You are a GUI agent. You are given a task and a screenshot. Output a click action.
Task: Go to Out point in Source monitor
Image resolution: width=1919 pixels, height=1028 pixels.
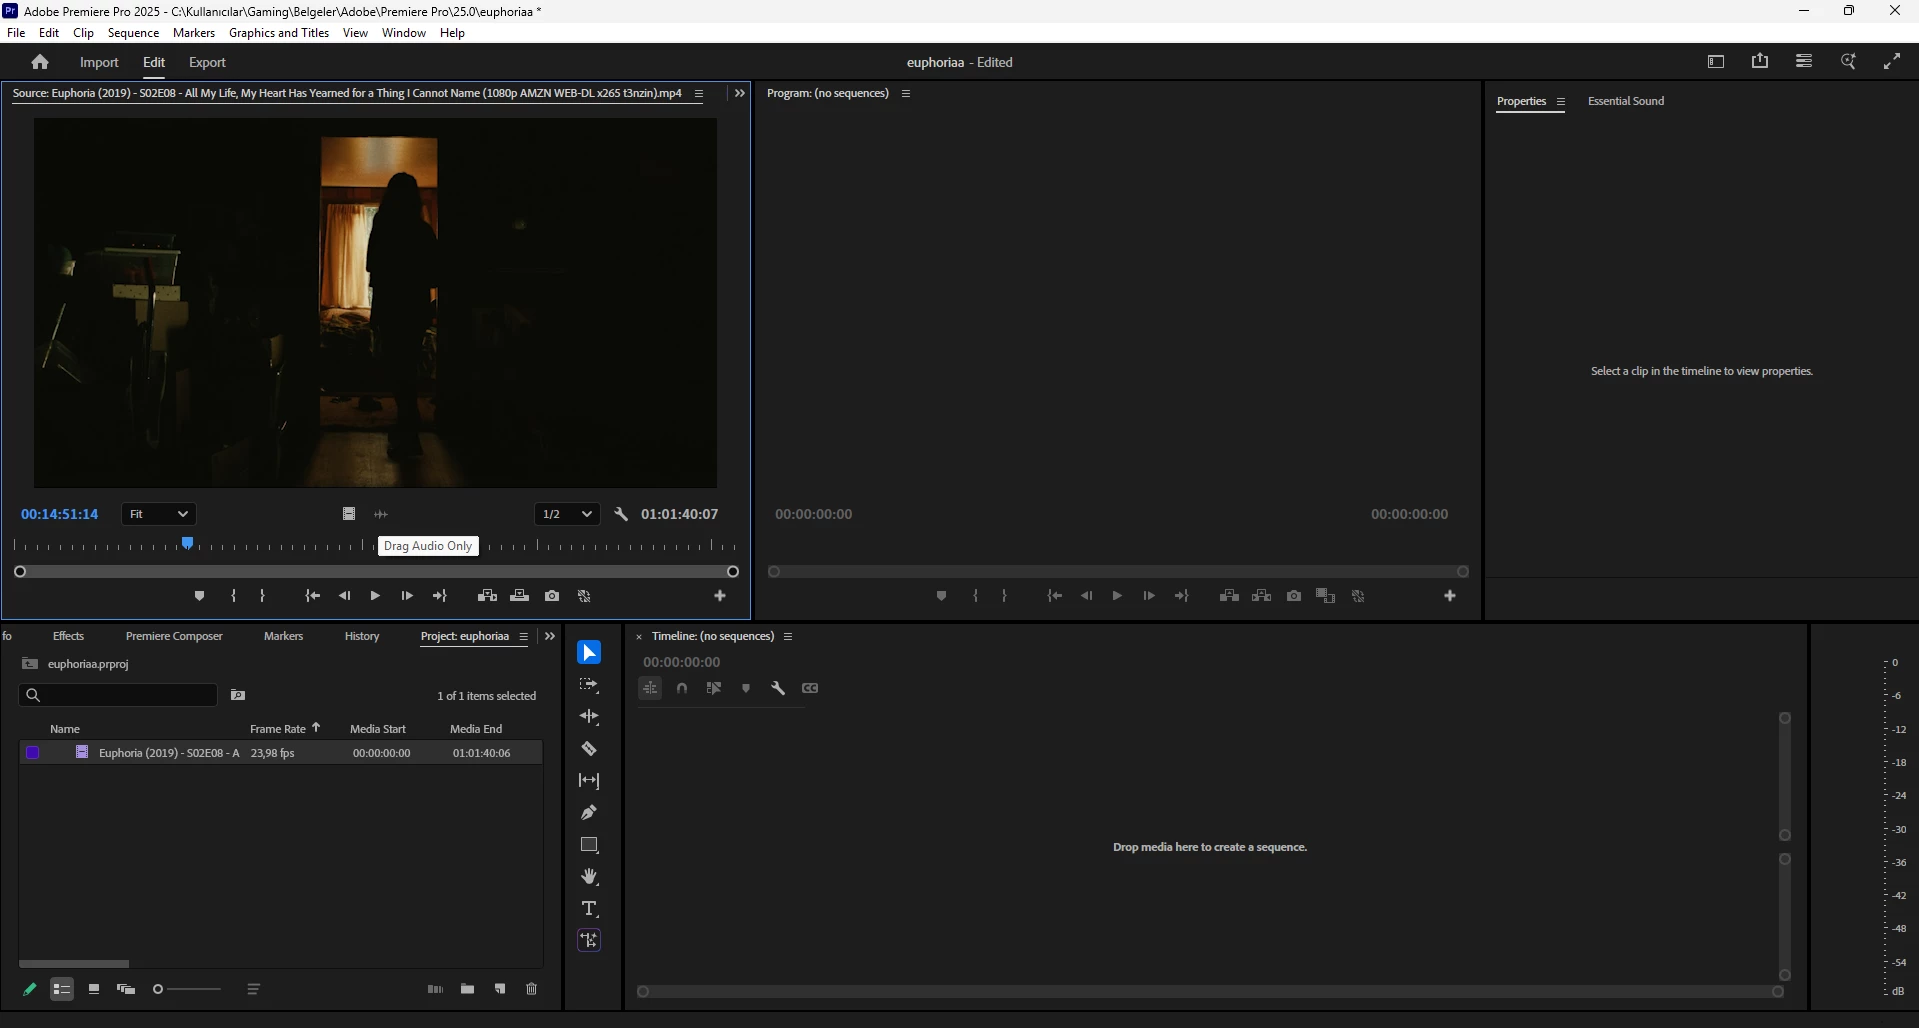click(439, 596)
